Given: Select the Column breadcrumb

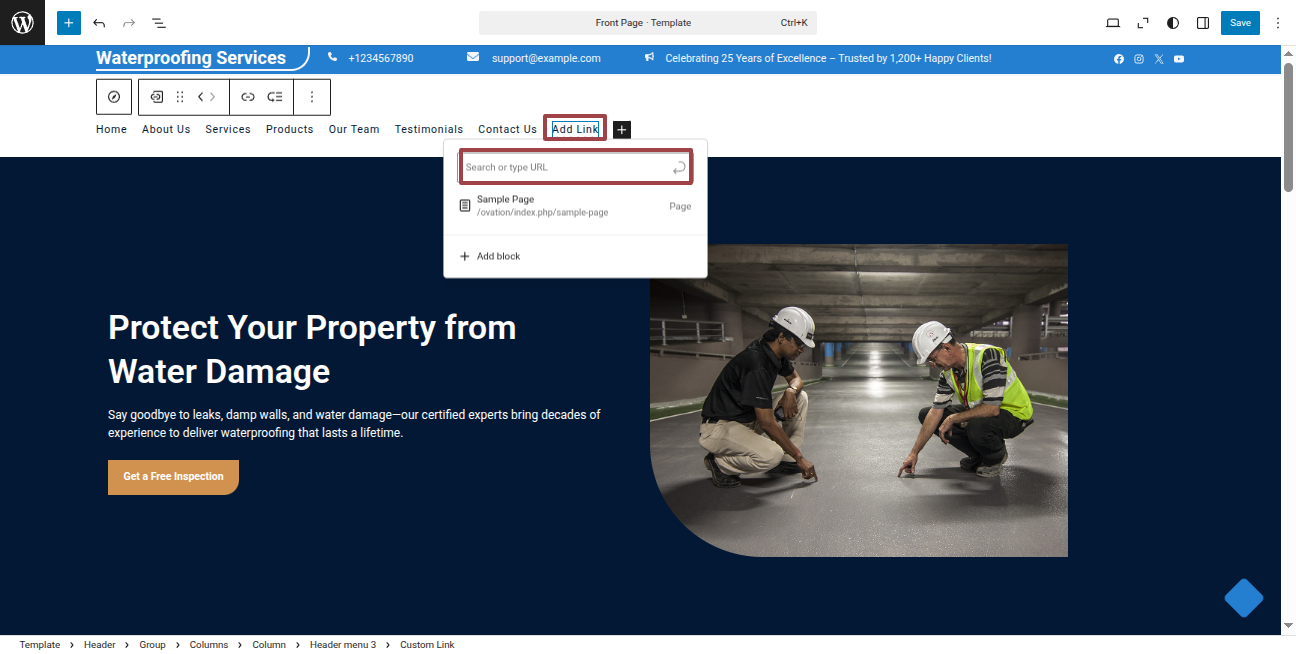Looking at the screenshot, I should tap(269, 645).
